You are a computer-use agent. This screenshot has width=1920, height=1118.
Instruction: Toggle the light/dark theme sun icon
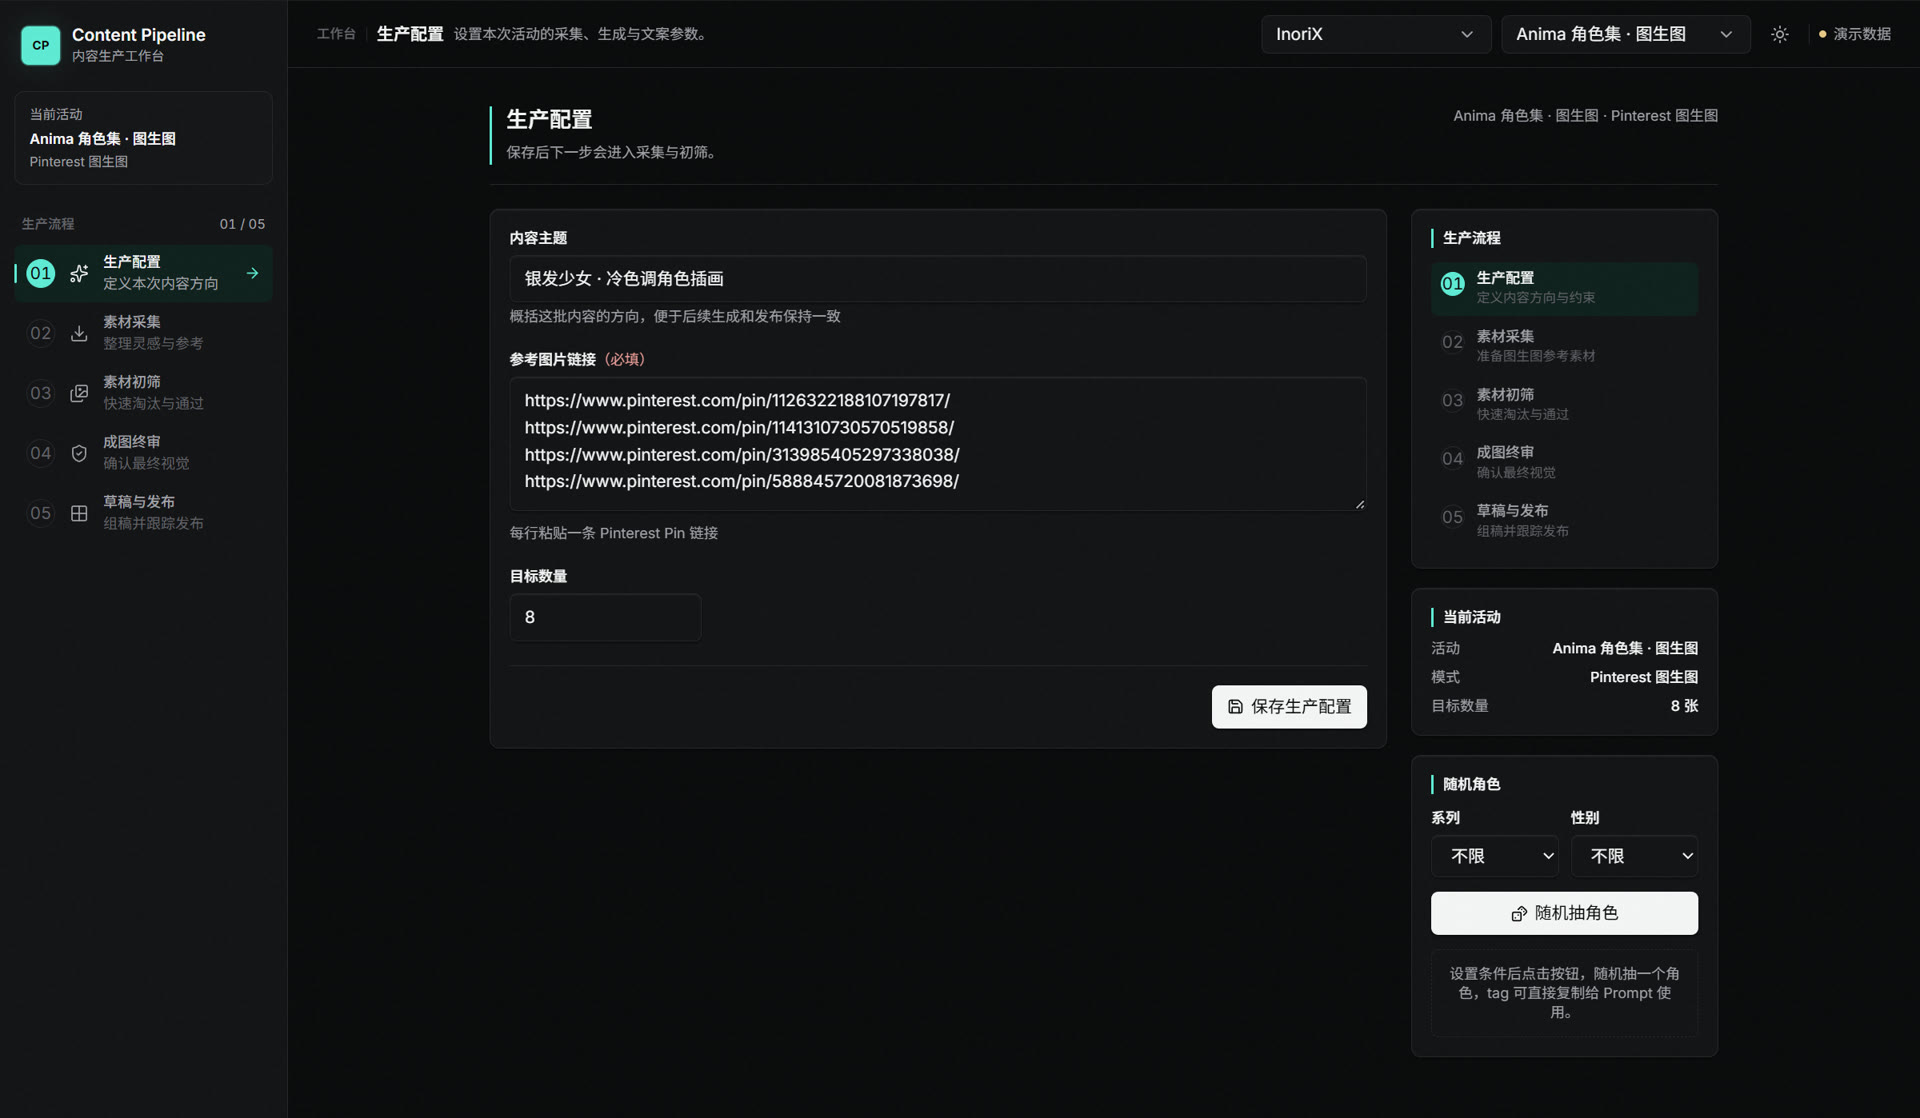(x=1780, y=34)
